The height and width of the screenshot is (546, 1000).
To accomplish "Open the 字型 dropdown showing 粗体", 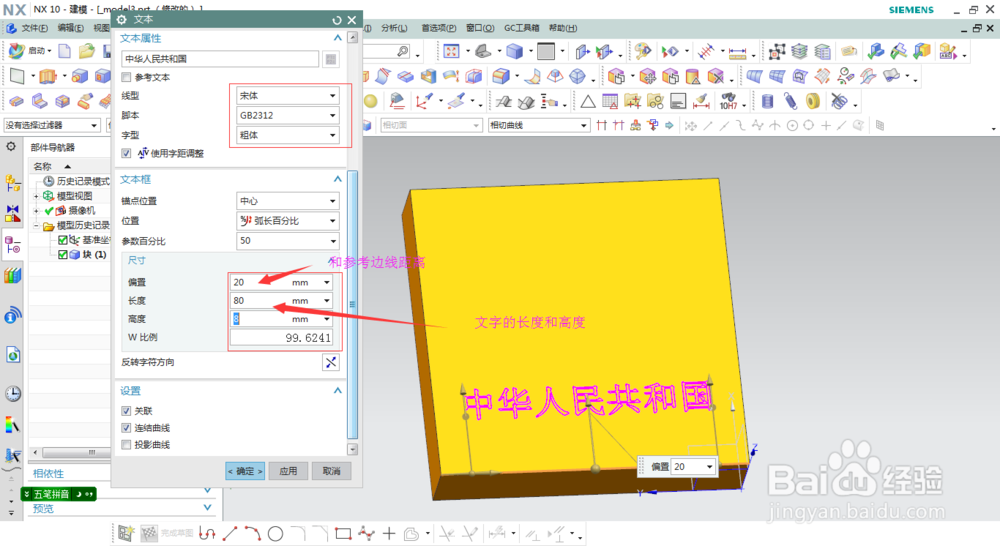I will (x=287, y=135).
